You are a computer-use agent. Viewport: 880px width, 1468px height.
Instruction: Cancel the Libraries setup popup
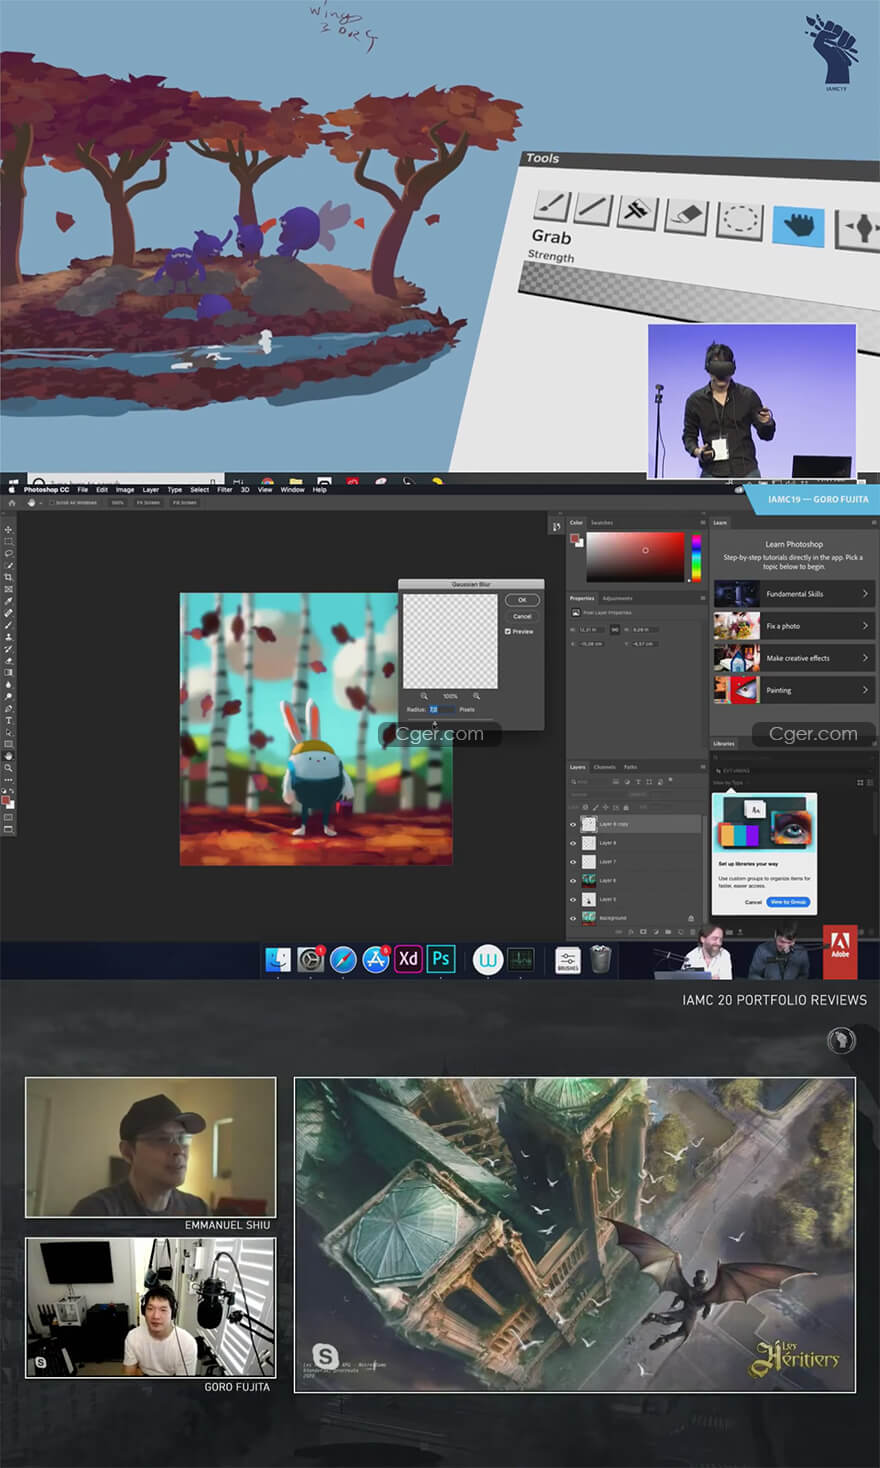(753, 902)
